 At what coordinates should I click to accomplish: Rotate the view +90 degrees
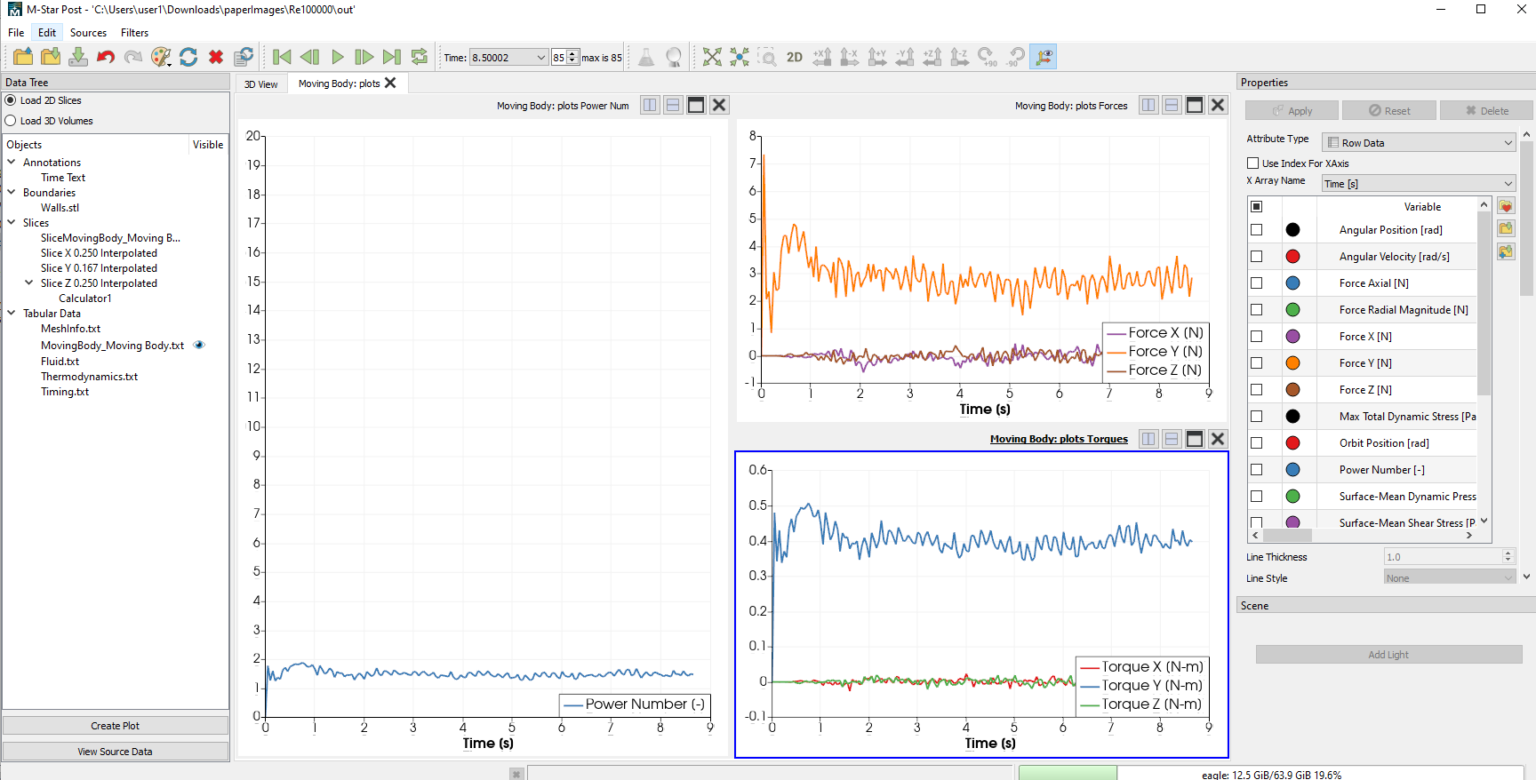(x=986, y=57)
